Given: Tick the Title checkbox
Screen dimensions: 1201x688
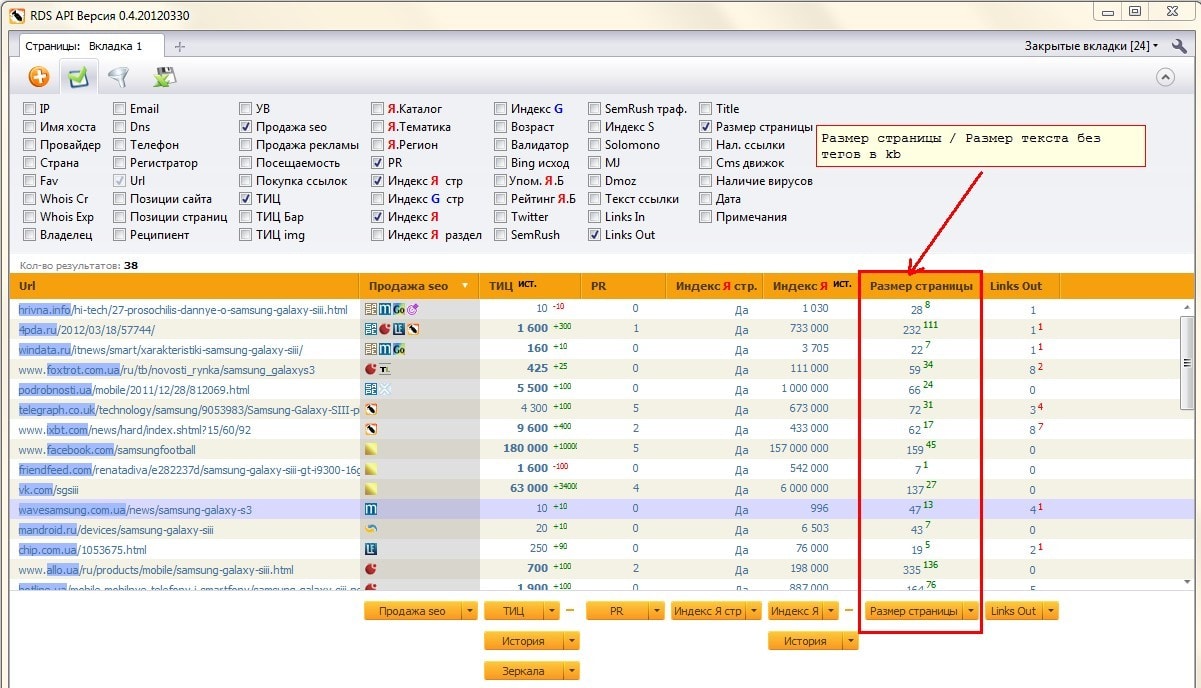Looking at the screenshot, I should click(x=706, y=109).
